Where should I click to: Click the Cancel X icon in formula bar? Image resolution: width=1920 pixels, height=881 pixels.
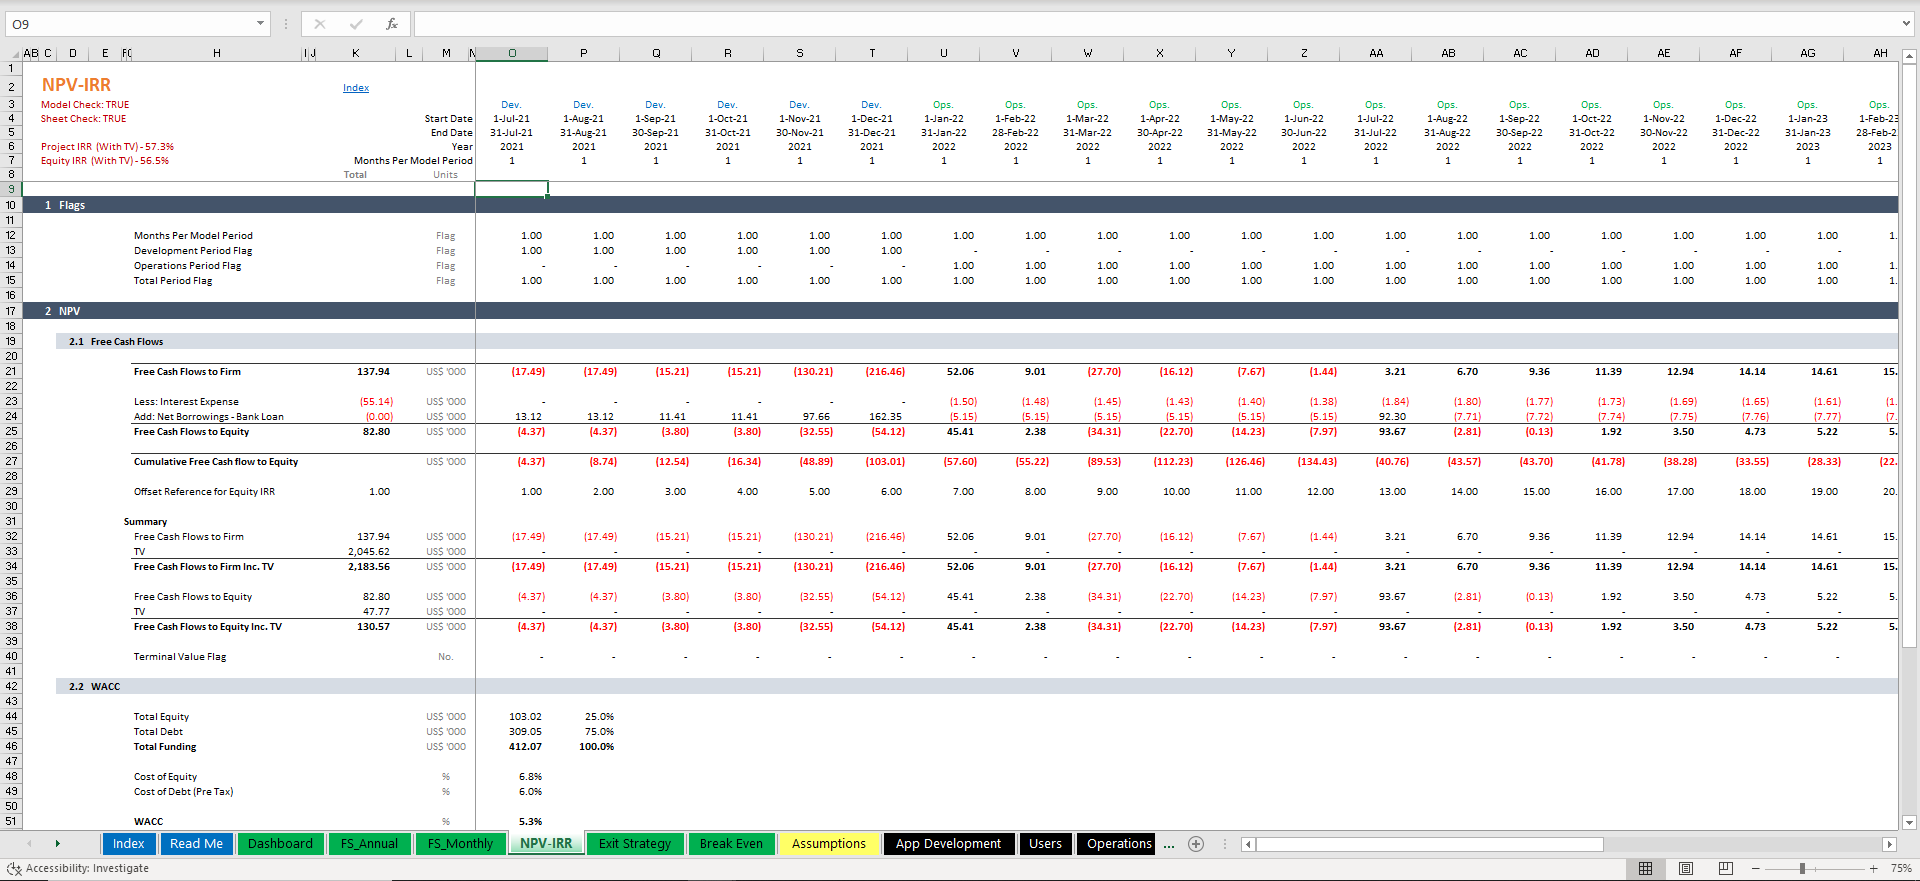click(x=320, y=24)
